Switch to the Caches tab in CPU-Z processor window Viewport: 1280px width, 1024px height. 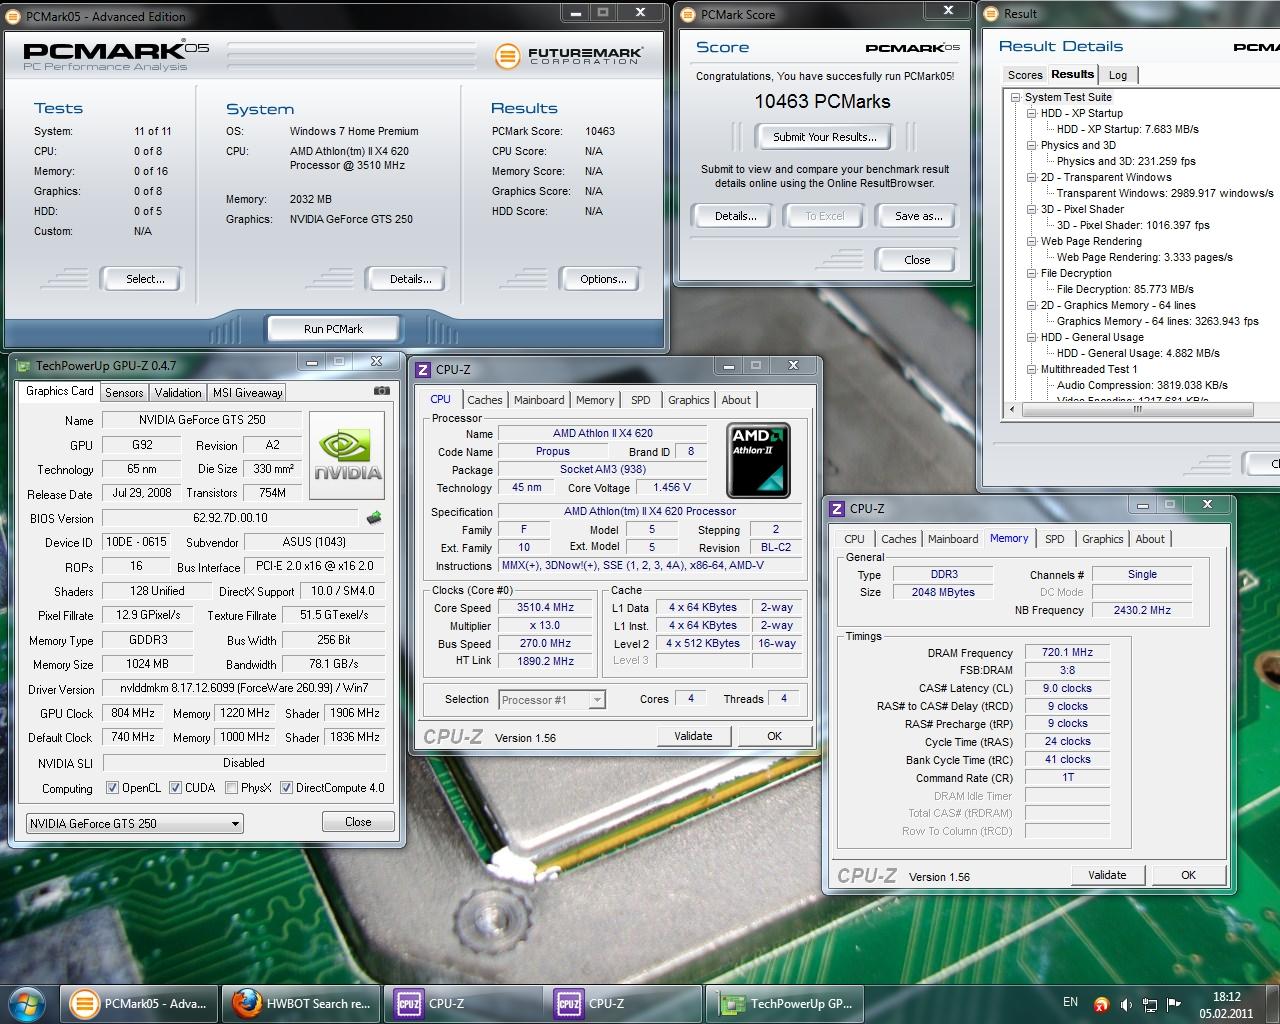coord(485,400)
